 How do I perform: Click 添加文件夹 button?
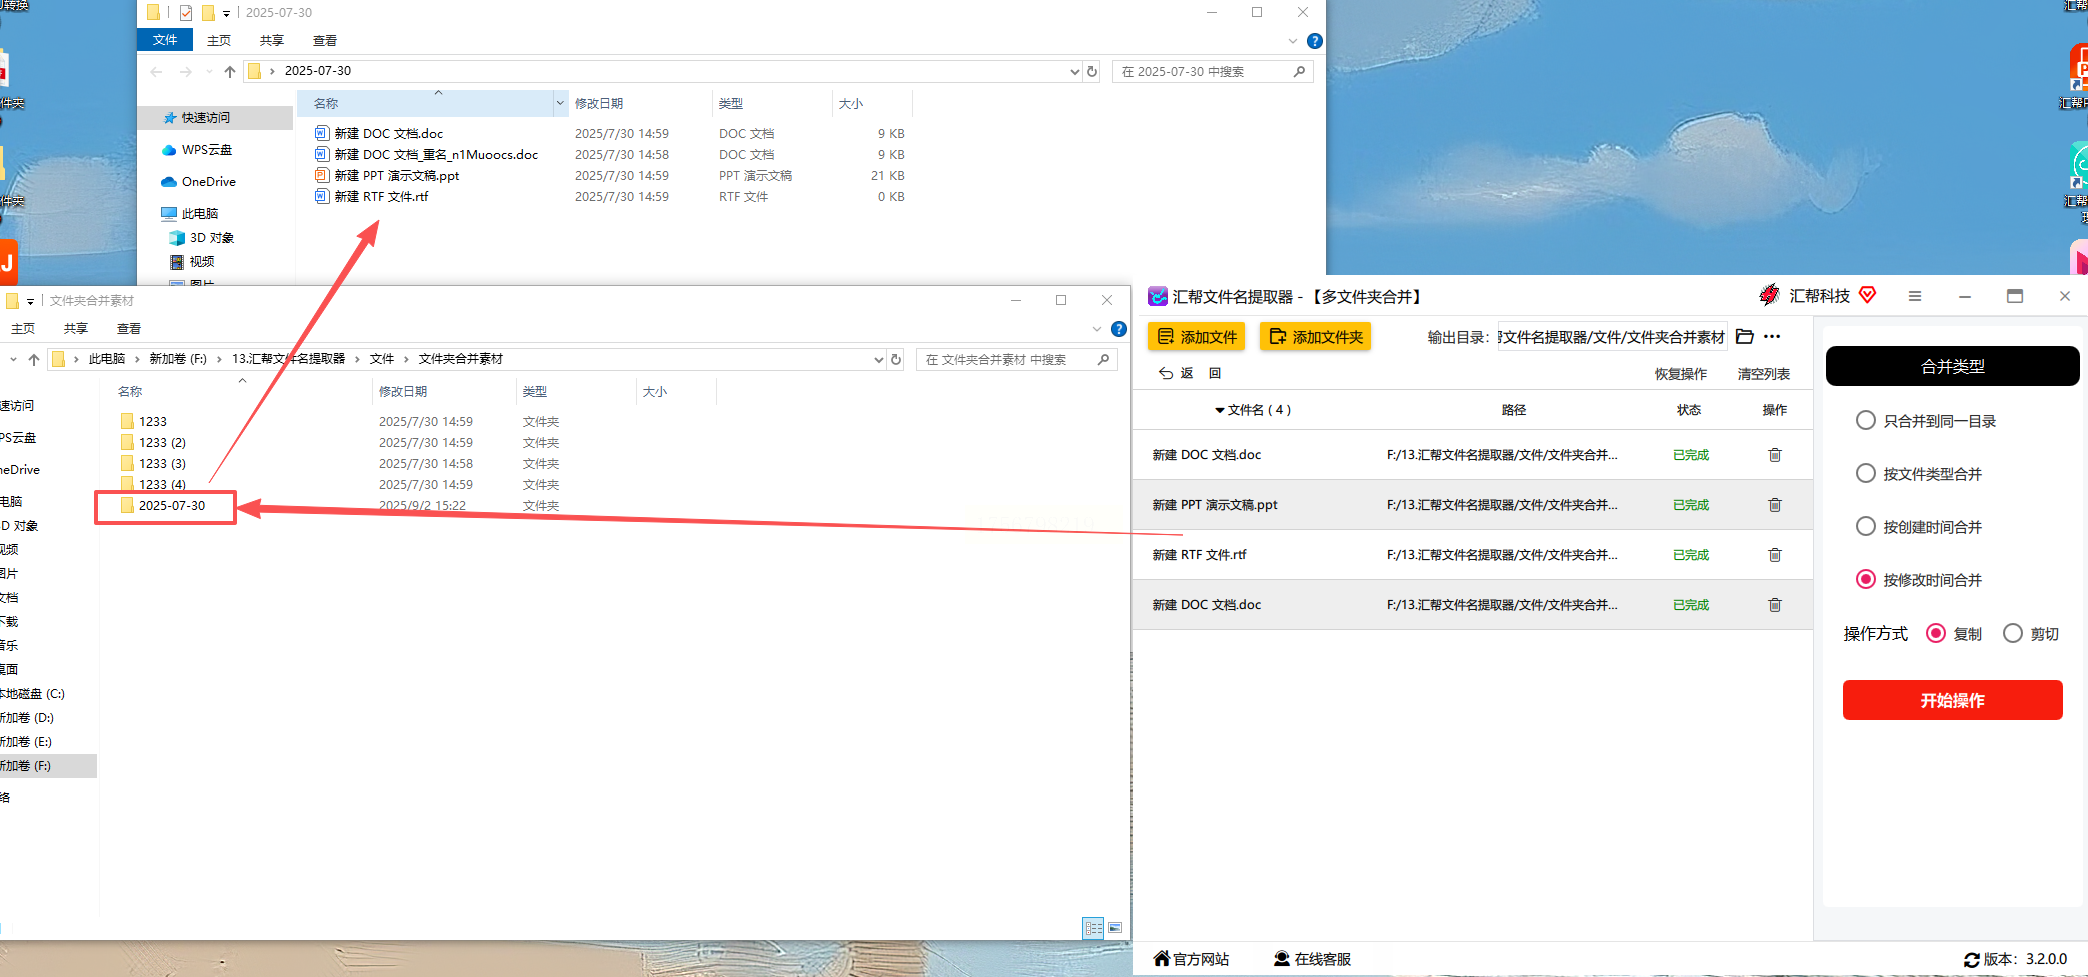coord(1316,337)
